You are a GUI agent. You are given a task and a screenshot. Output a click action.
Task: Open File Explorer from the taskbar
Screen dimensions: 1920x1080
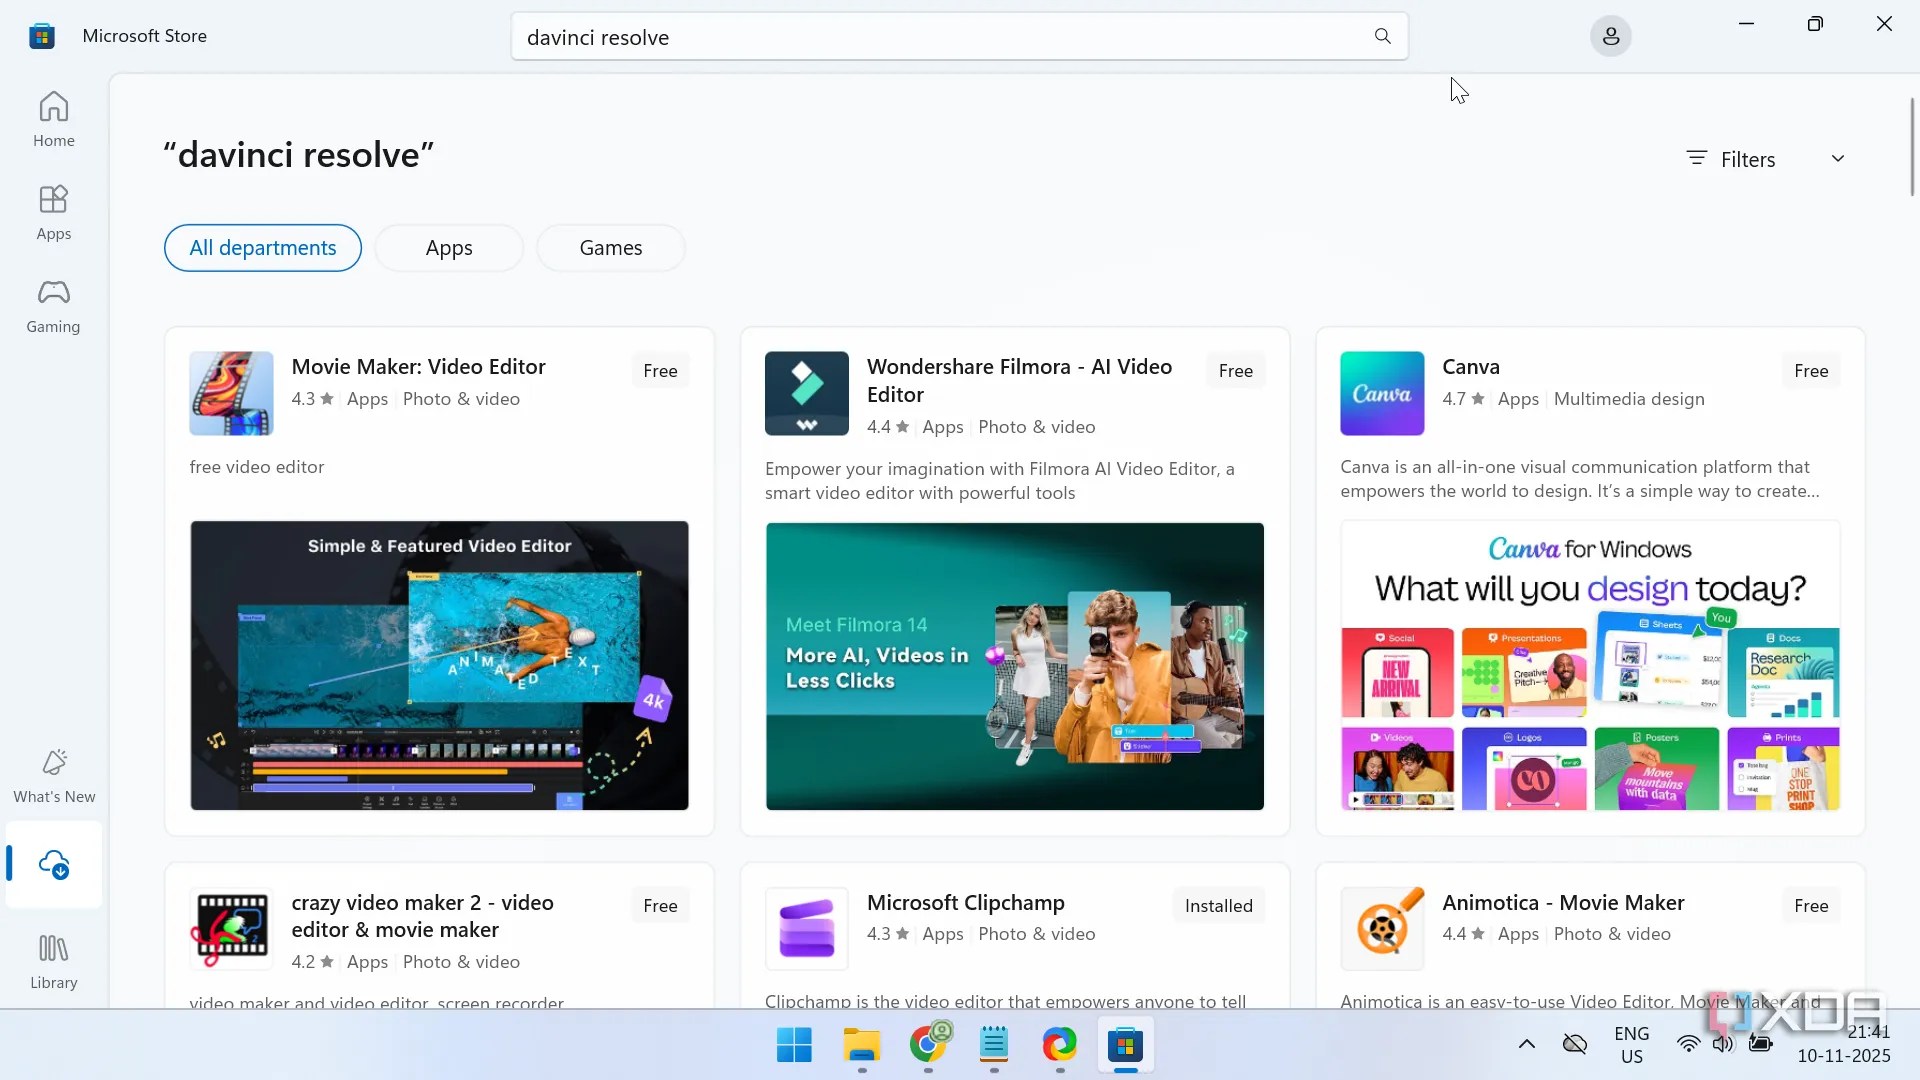861,1045
